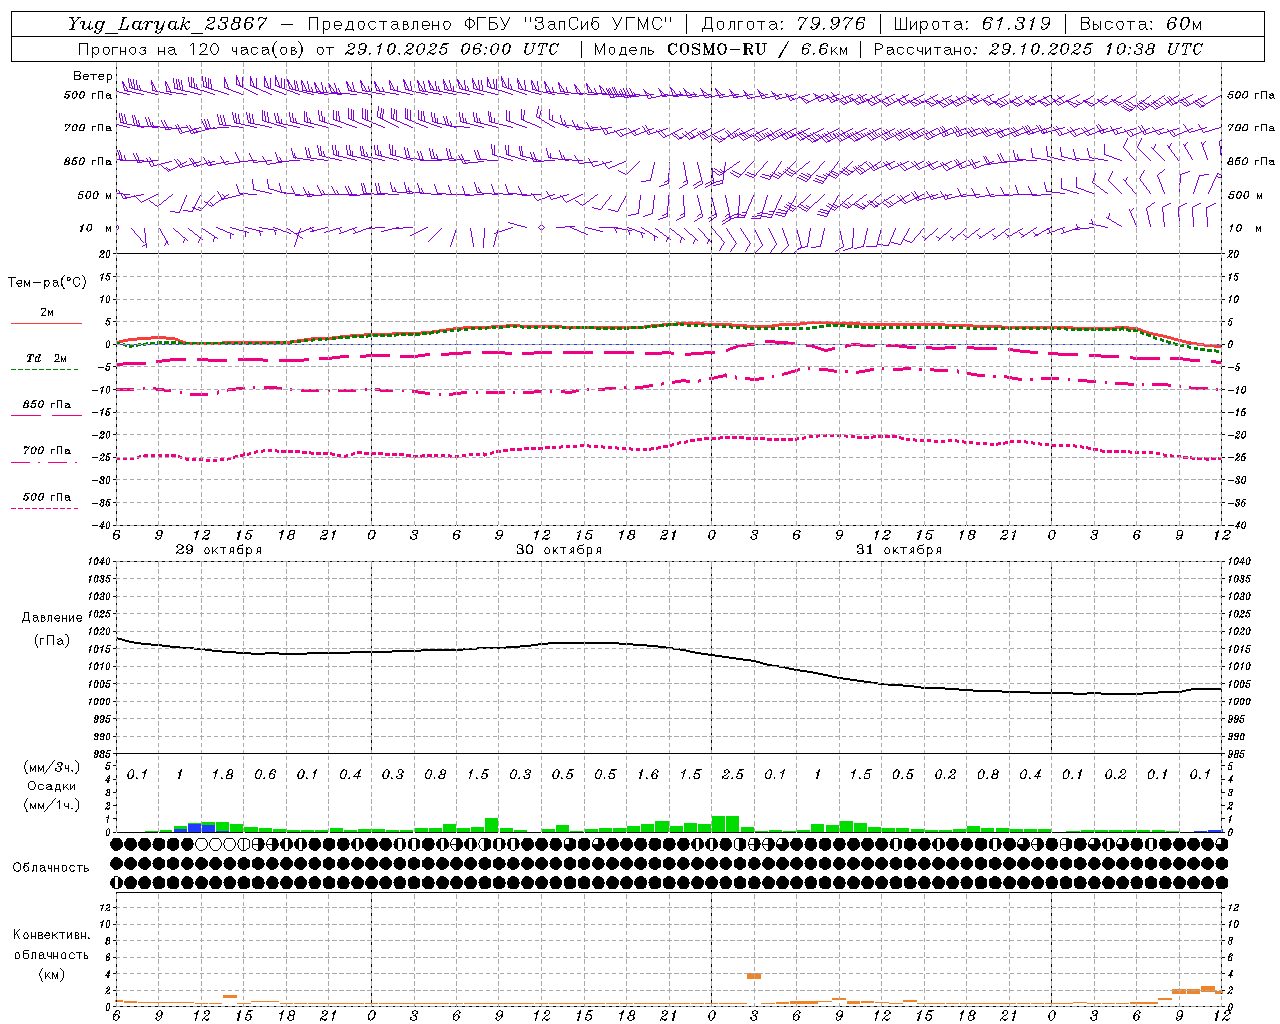Click the 30 октября date label
This screenshot has width=1280, height=1024.
(559, 550)
